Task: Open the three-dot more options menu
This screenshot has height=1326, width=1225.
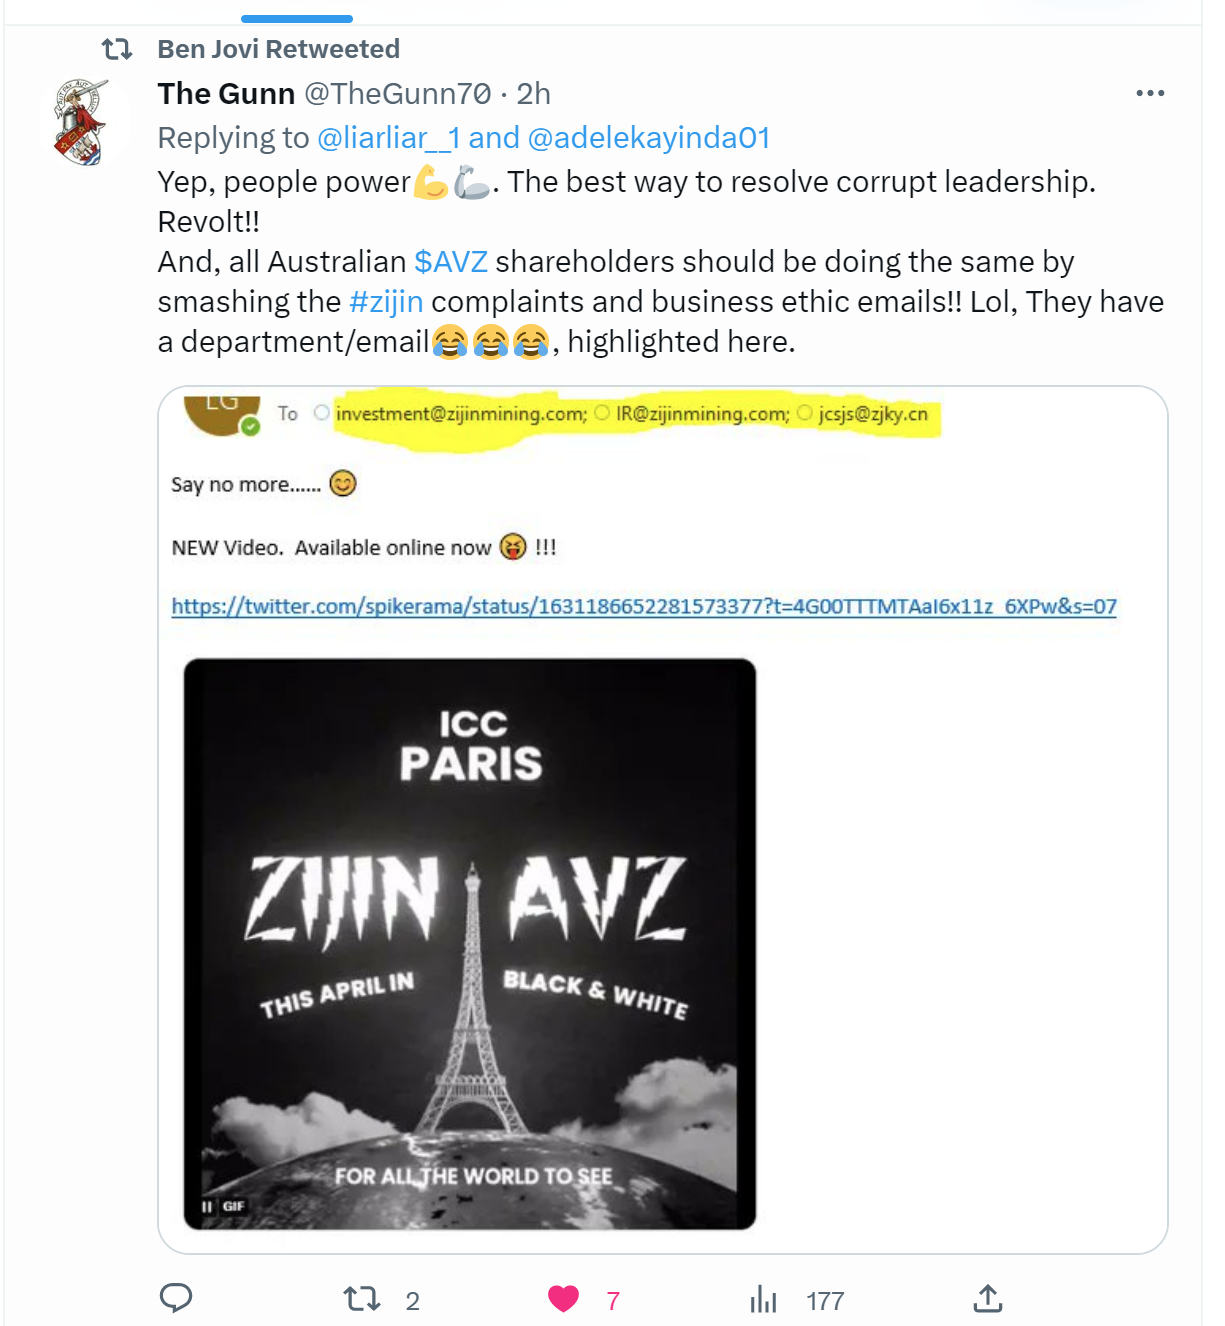Action: point(1150,93)
